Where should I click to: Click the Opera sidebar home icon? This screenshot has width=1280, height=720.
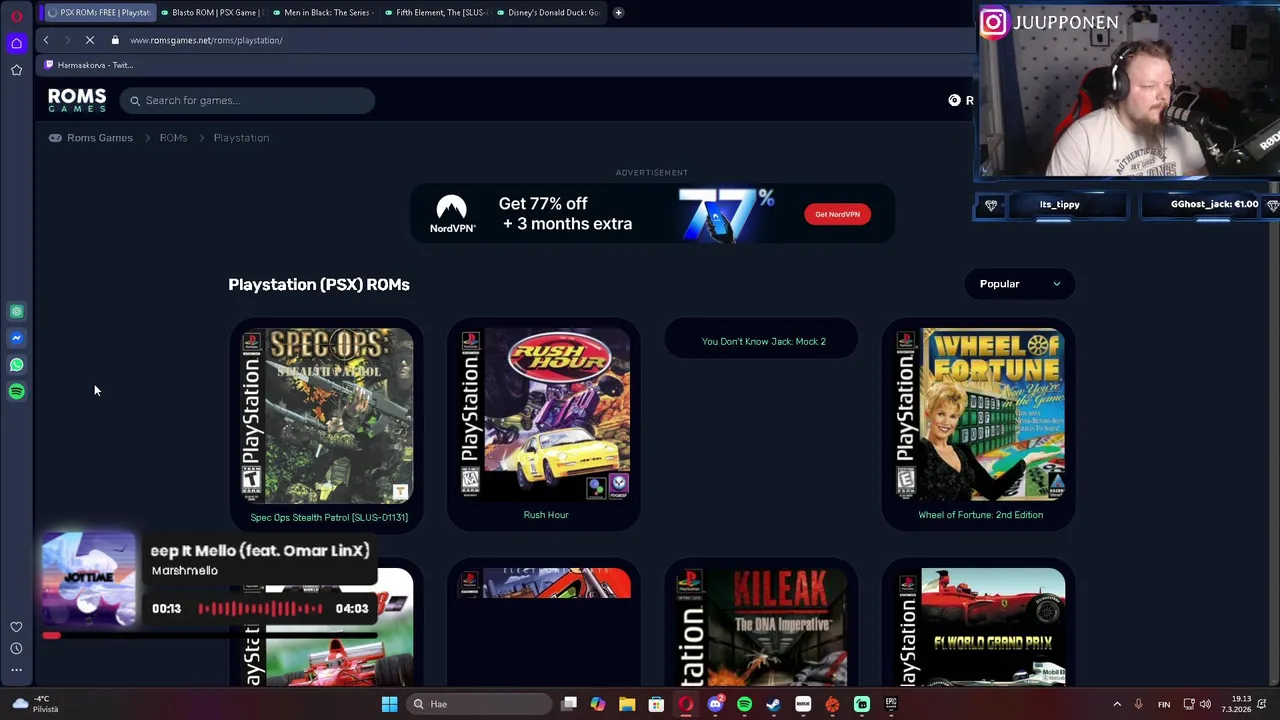tap(16, 43)
